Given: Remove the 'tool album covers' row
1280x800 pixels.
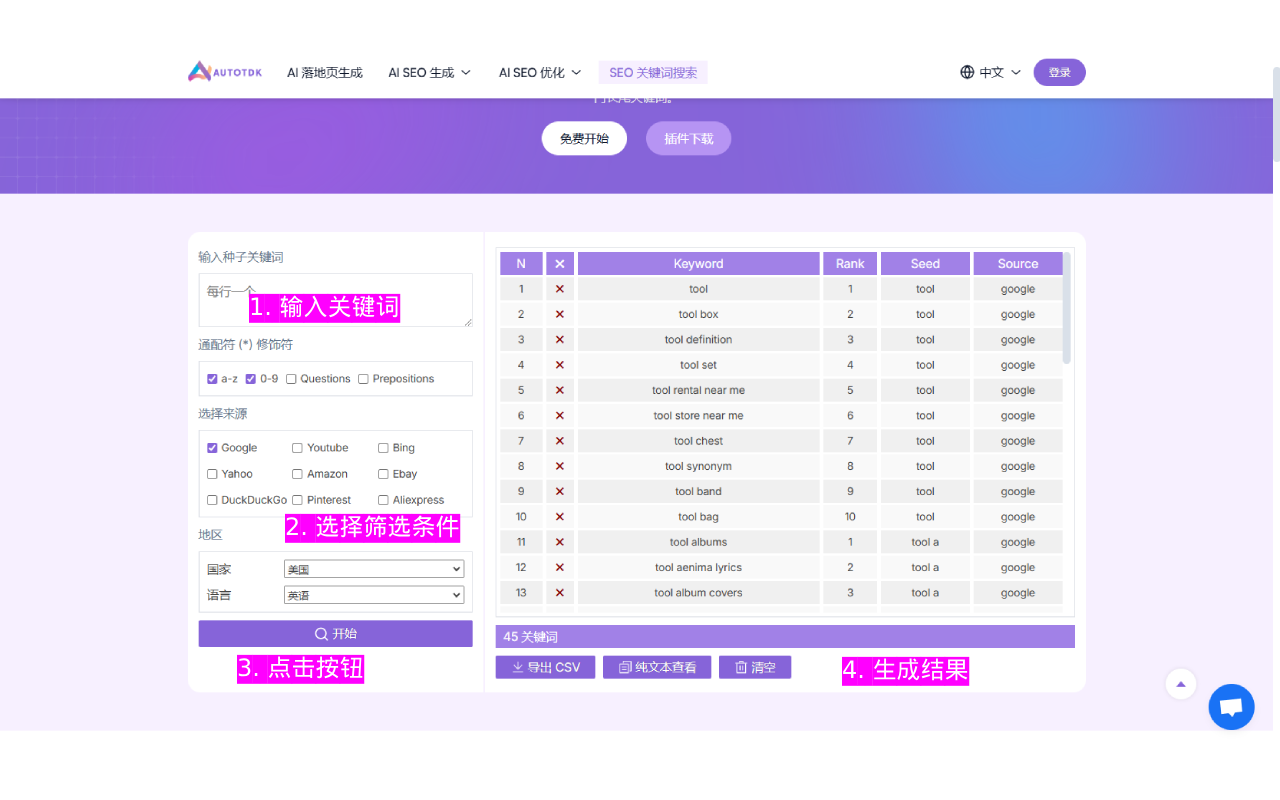Looking at the screenshot, I should [559, 593].
